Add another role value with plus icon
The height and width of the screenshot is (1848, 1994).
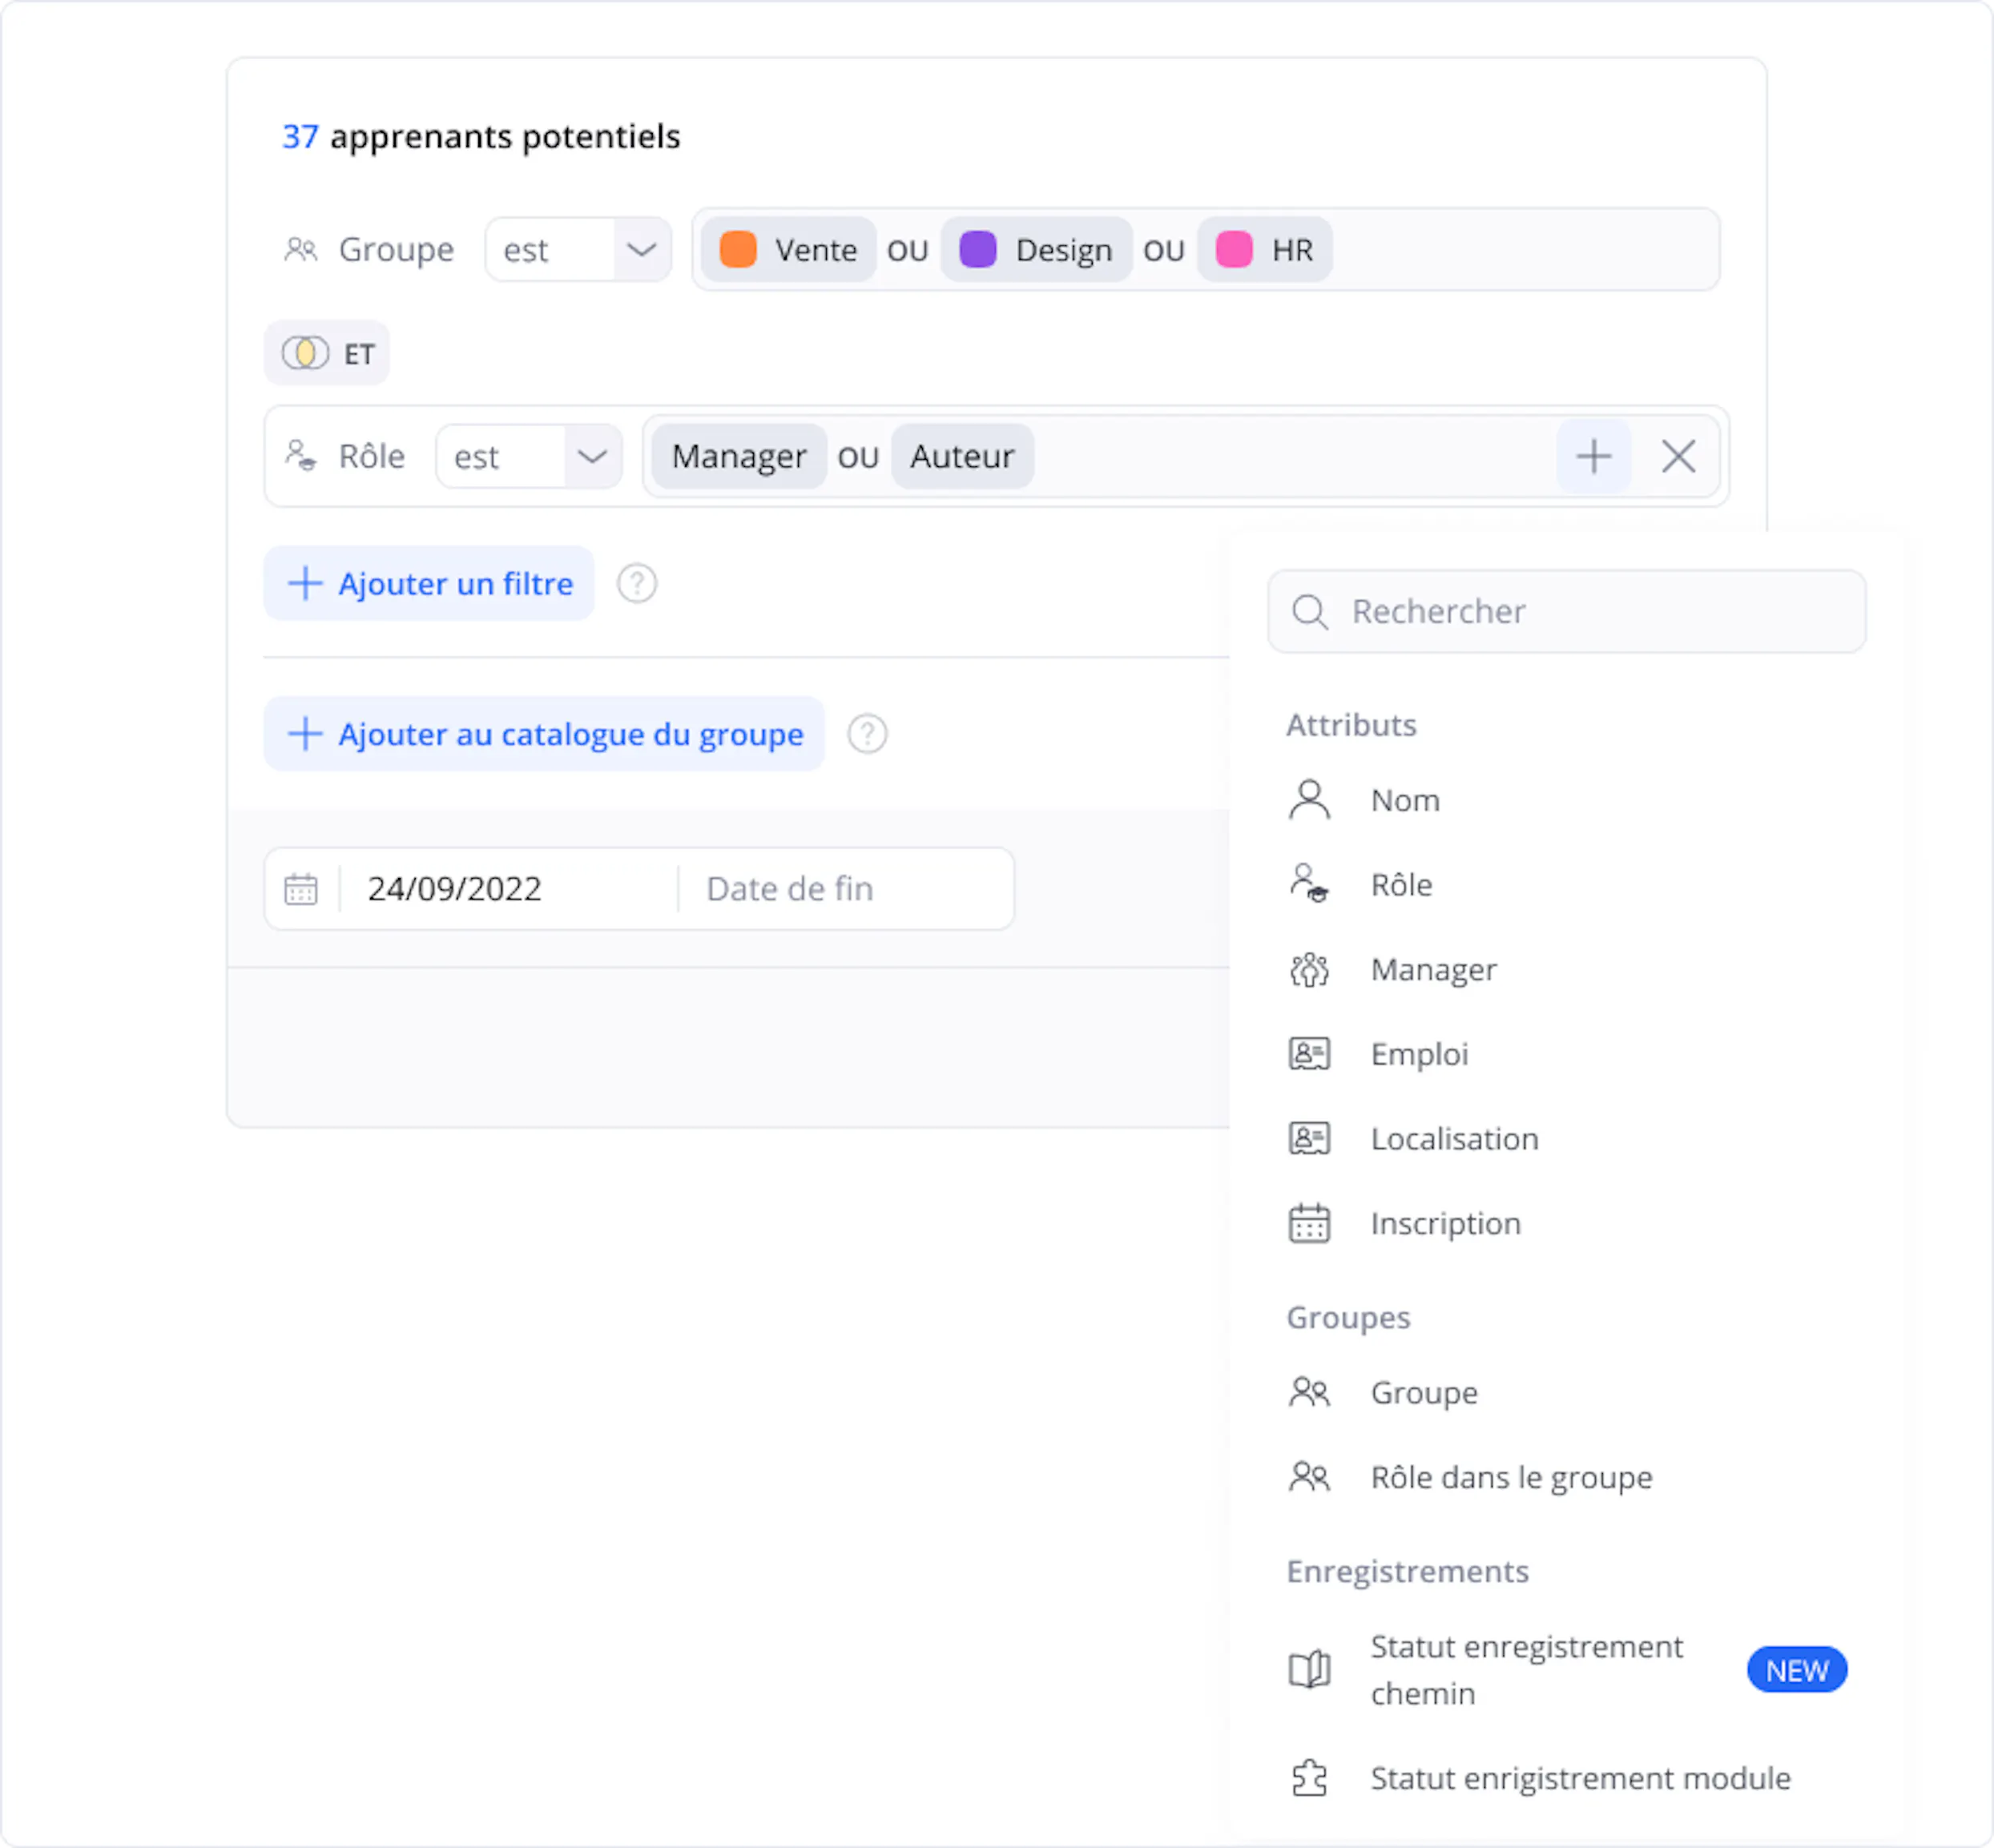coord(1594,456)
